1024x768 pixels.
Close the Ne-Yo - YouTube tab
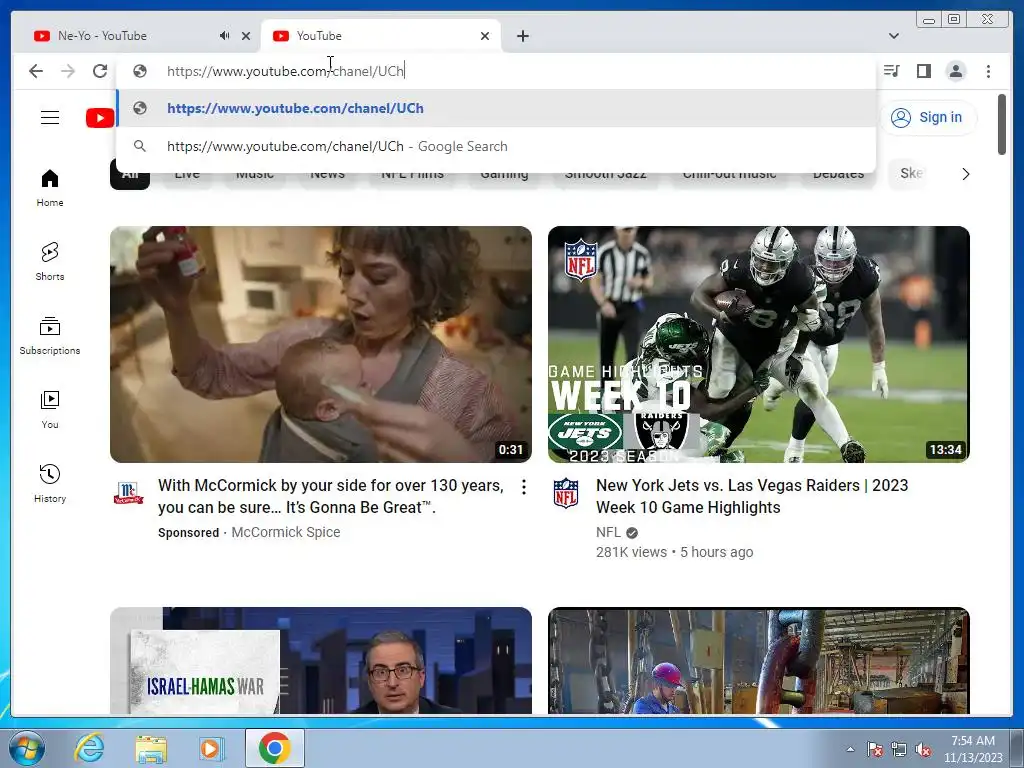[x=246, y=36]
